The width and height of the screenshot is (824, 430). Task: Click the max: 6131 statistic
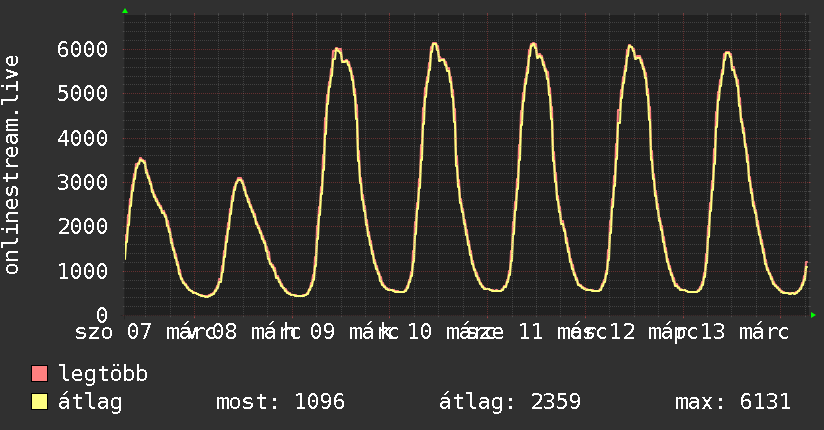coord(733,402)
